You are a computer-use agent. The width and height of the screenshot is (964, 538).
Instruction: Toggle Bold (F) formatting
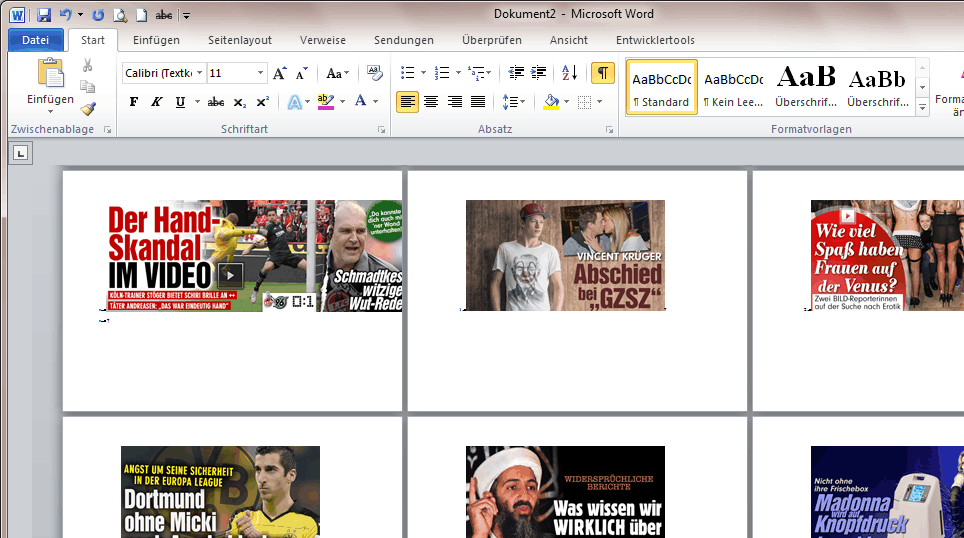133,102
